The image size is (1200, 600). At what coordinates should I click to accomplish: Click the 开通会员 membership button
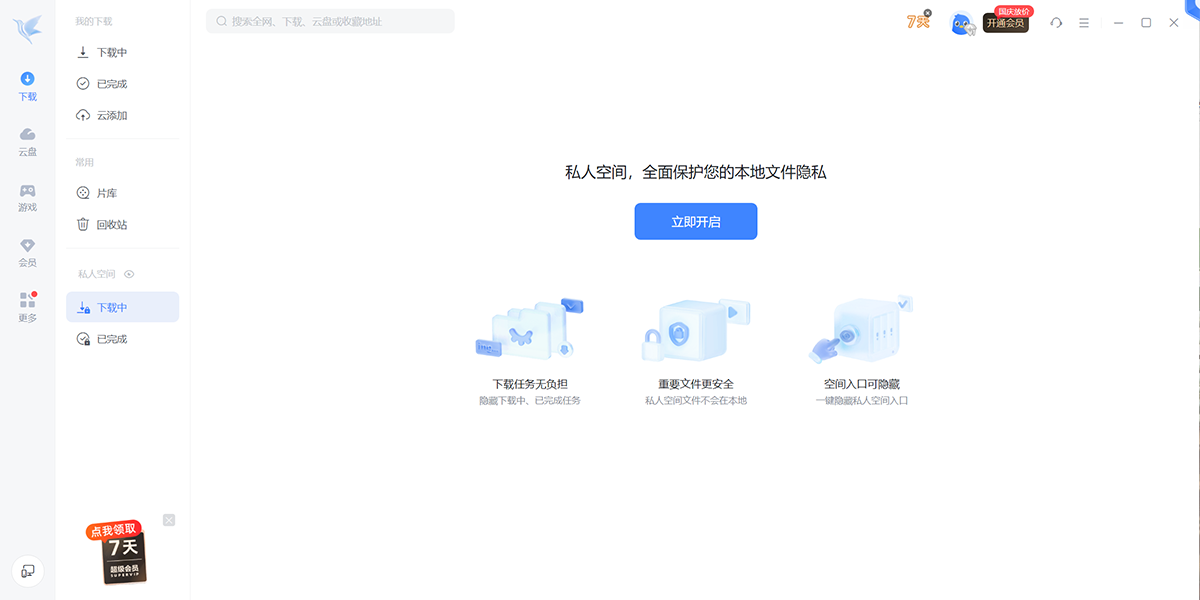click(x=1006, y=25)
